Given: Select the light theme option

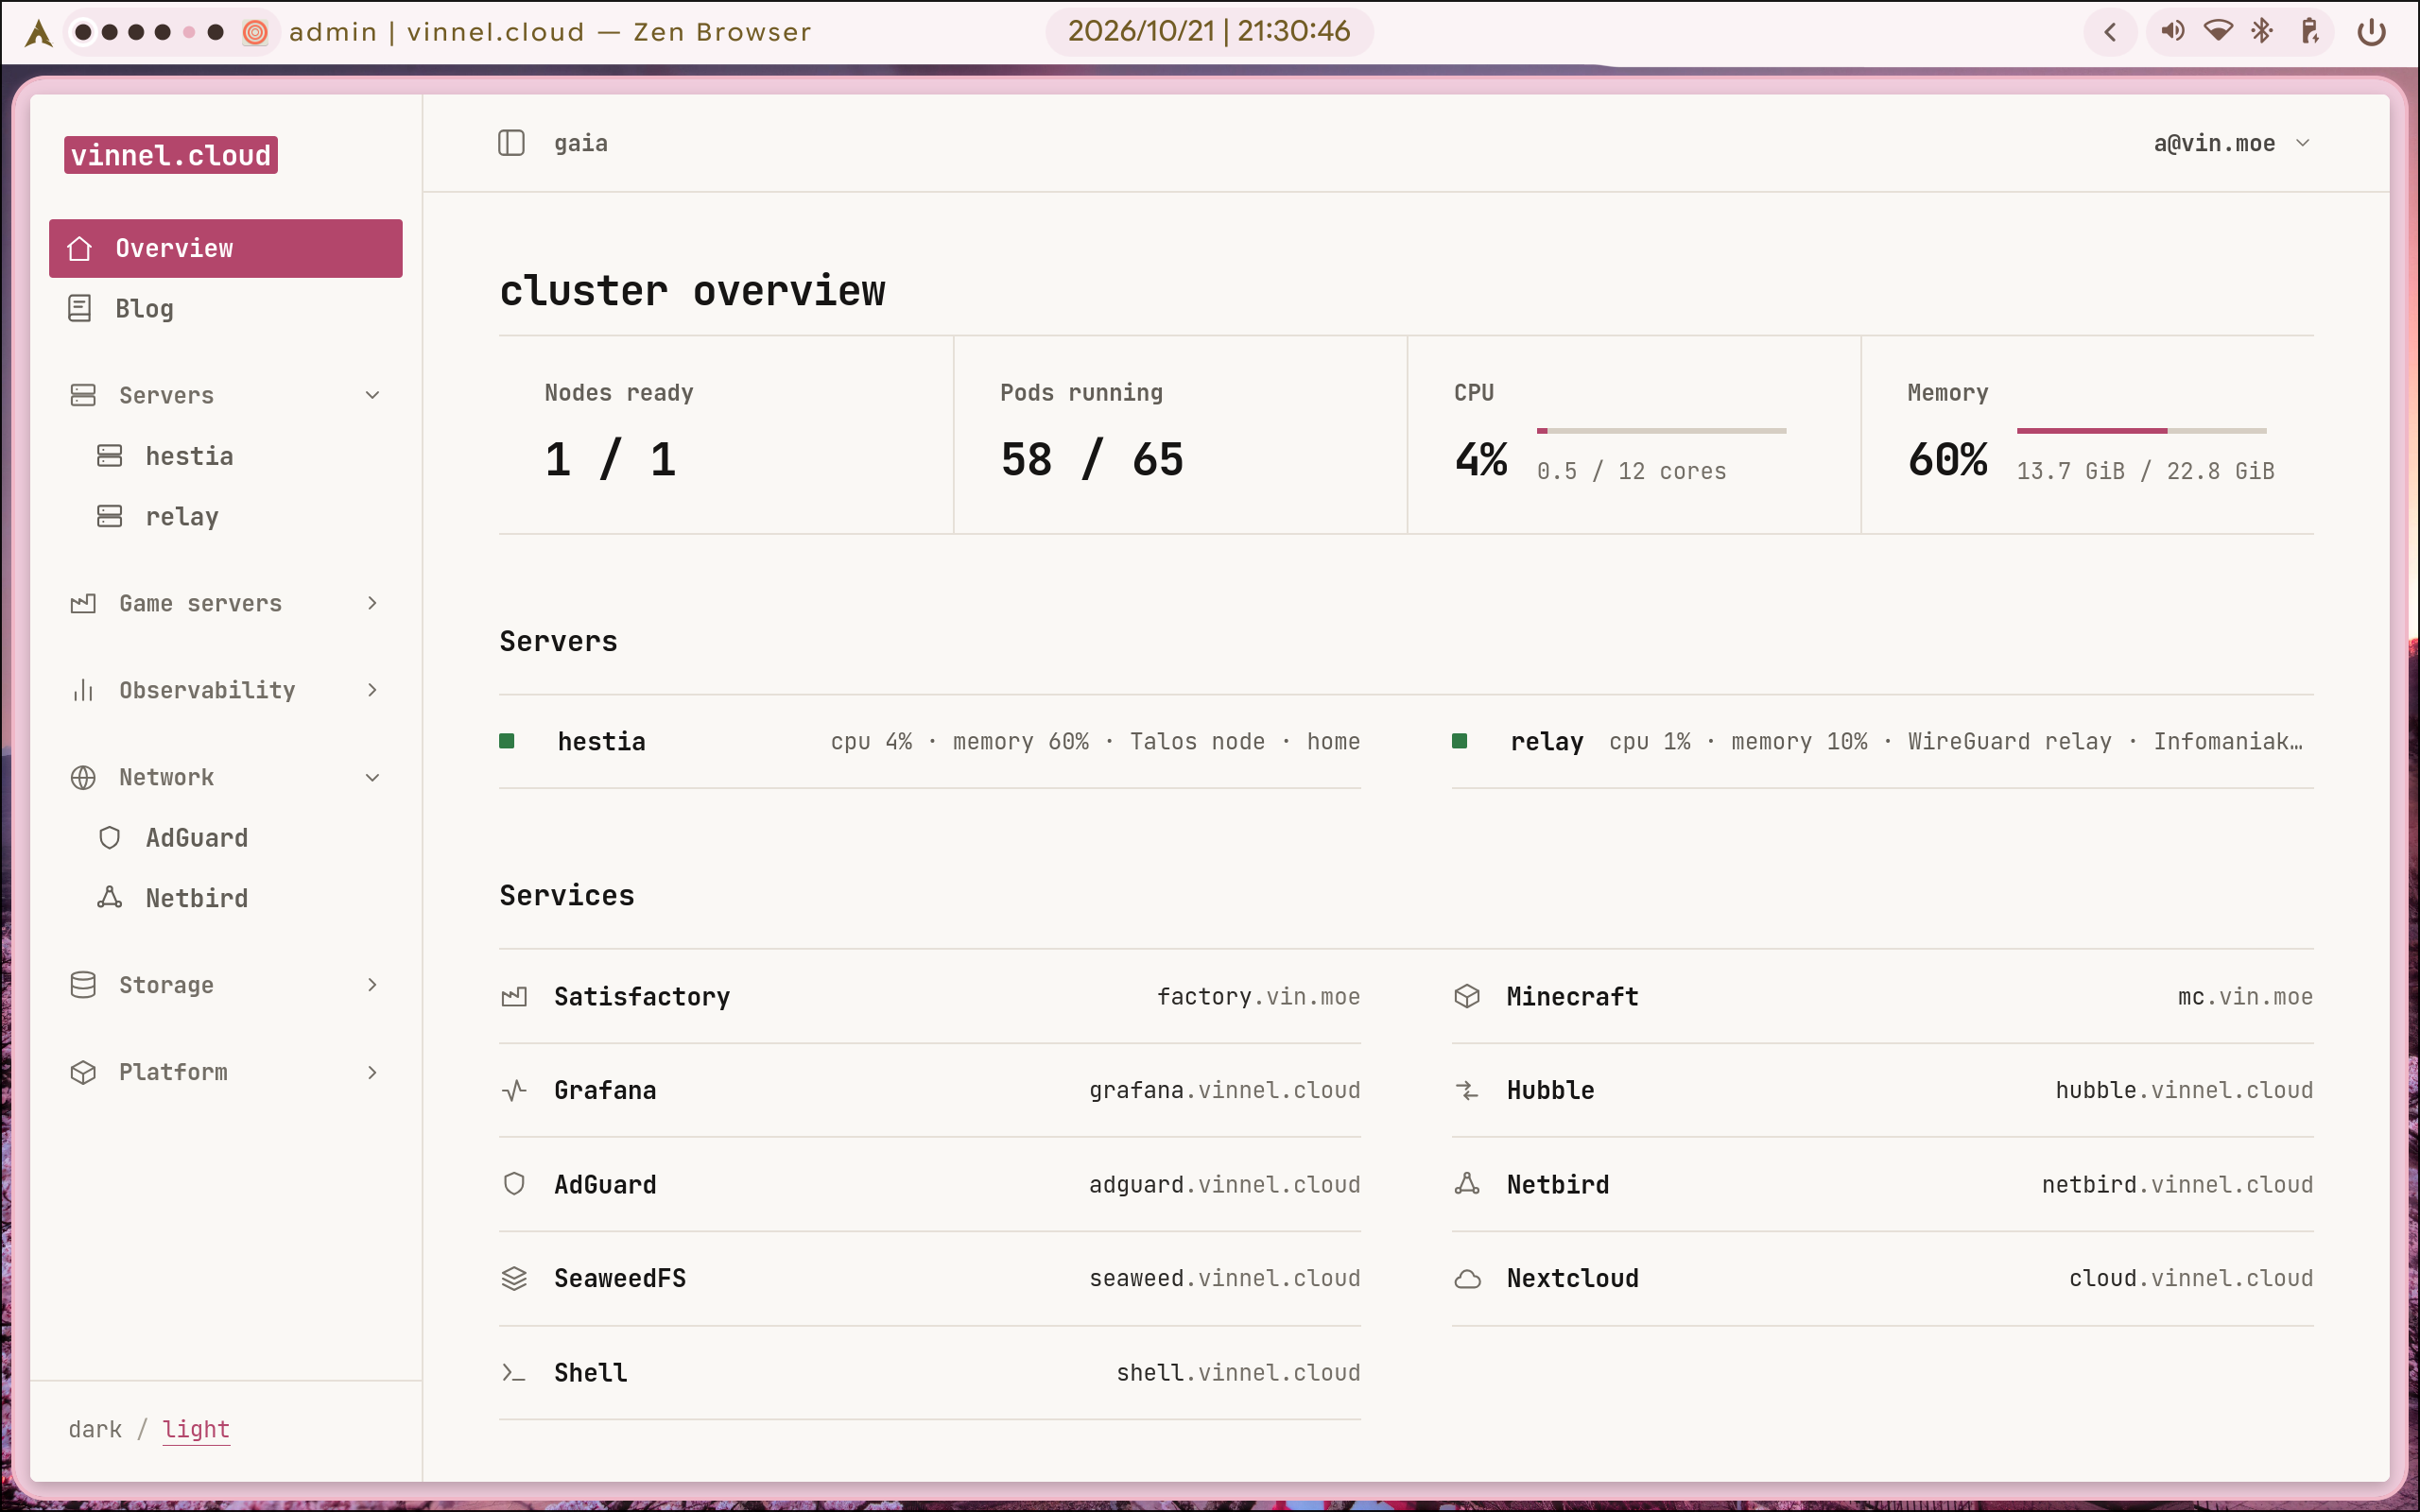Looking at the screenshot, I should 196,1429.
